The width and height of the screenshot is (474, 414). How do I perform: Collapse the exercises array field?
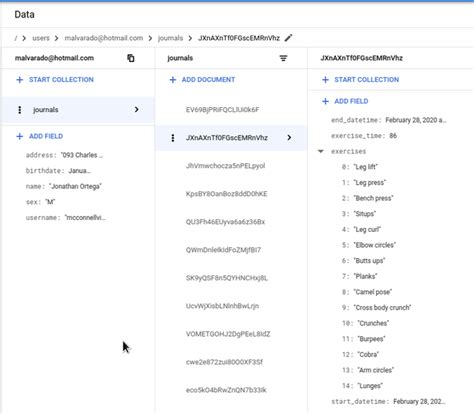coord(321,151)
